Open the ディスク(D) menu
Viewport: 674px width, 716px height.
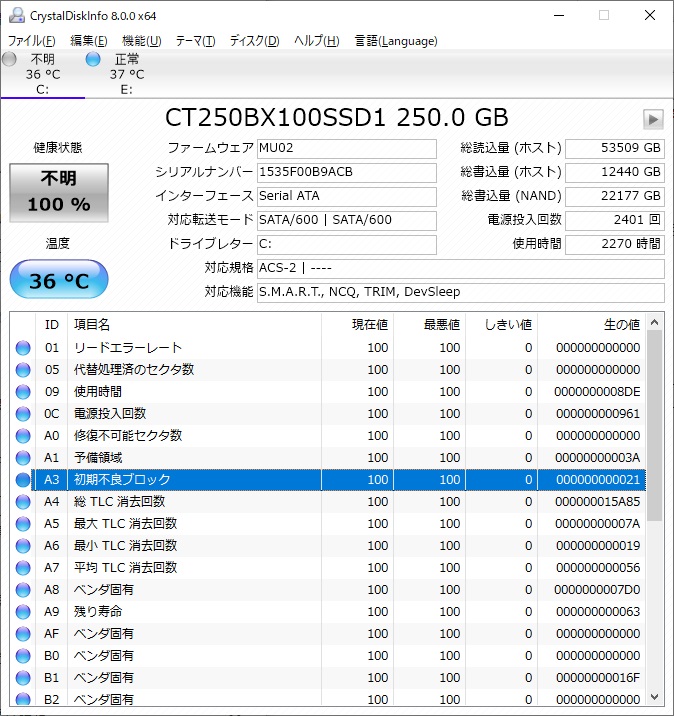(x=254, y=41)
